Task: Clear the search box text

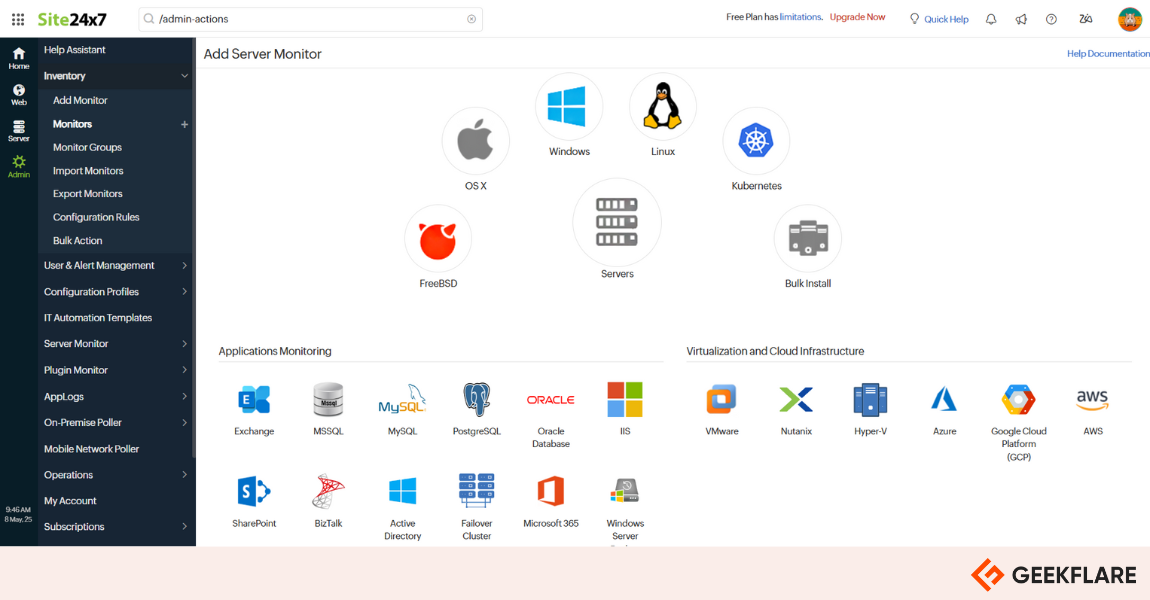Action: [x=472, y=19]
